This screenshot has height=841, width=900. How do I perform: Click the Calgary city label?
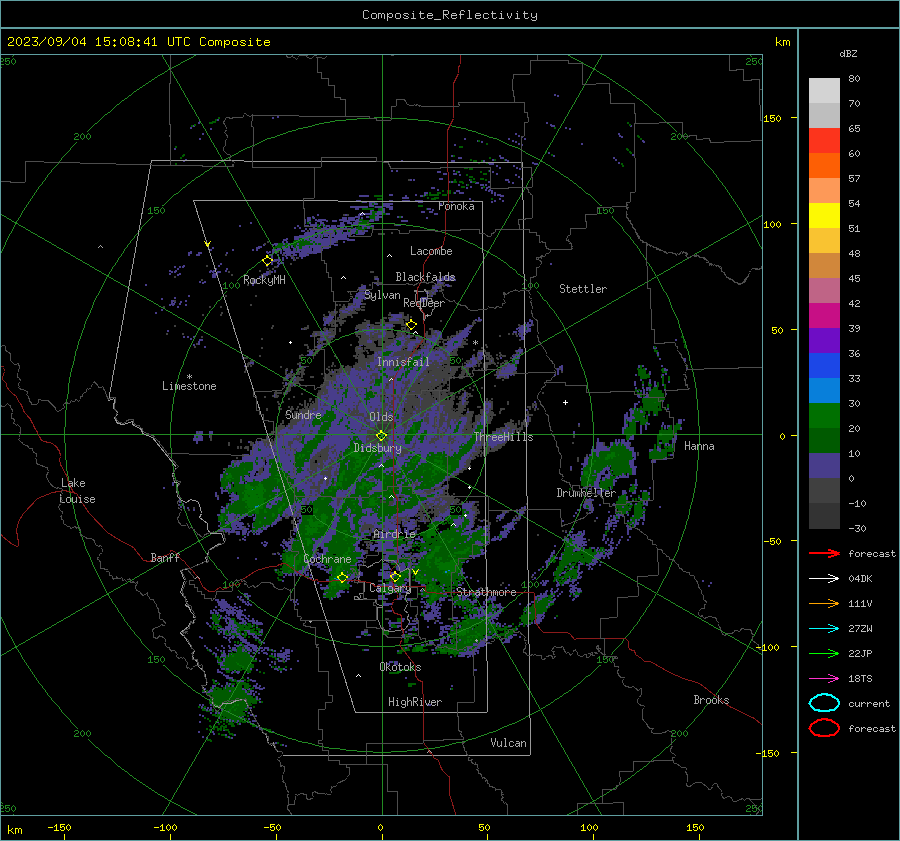click(390, 588)
